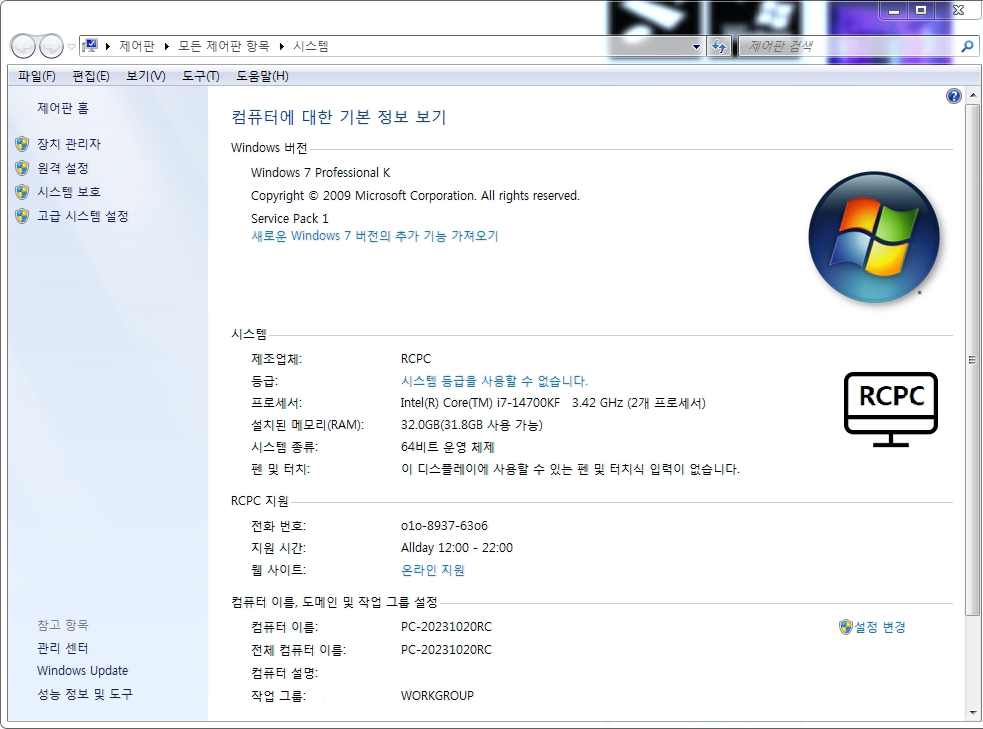Open the 보기(V) menu
The height and width of the screenshot is (729, 983).
click(145, 76)
